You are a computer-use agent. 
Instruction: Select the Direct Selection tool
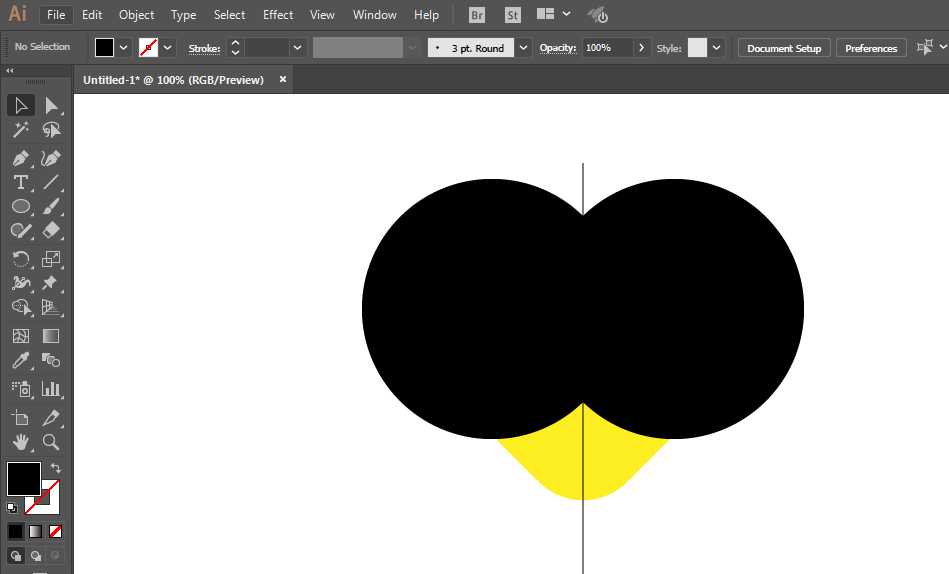click(51, 105)
